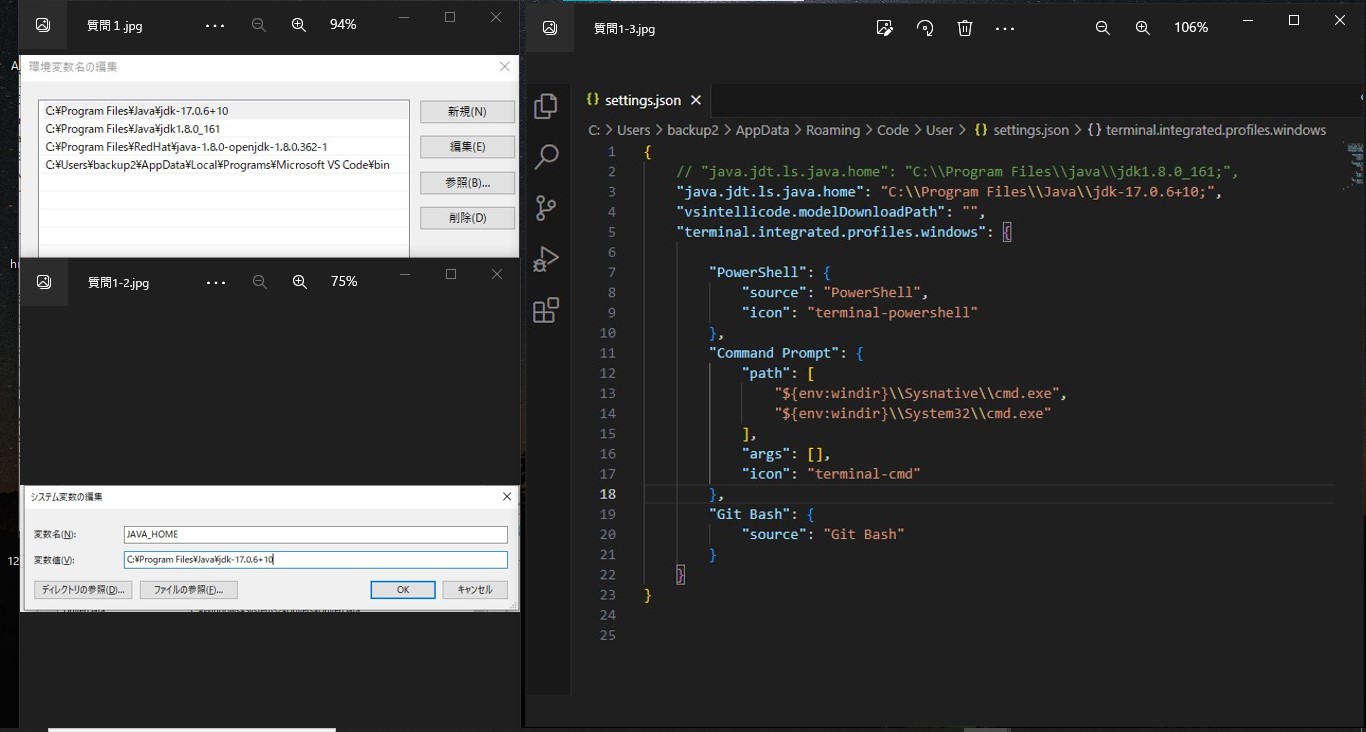Delete 質問1-3.jpg with the trash icon
Screen dimensions: 1366x732
(965, 28)
